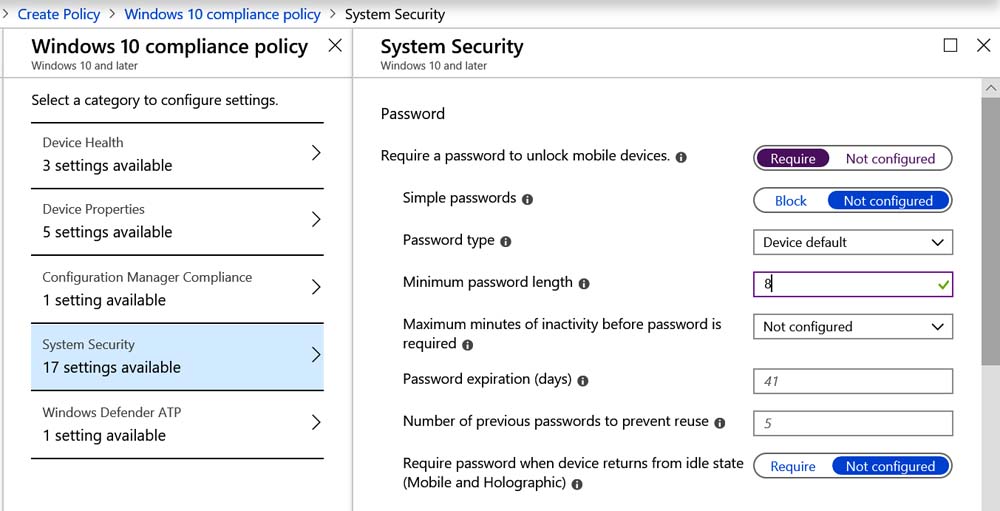Set Simple passwords to Block
The image size is (1000, 511).
tap(791, 201)
